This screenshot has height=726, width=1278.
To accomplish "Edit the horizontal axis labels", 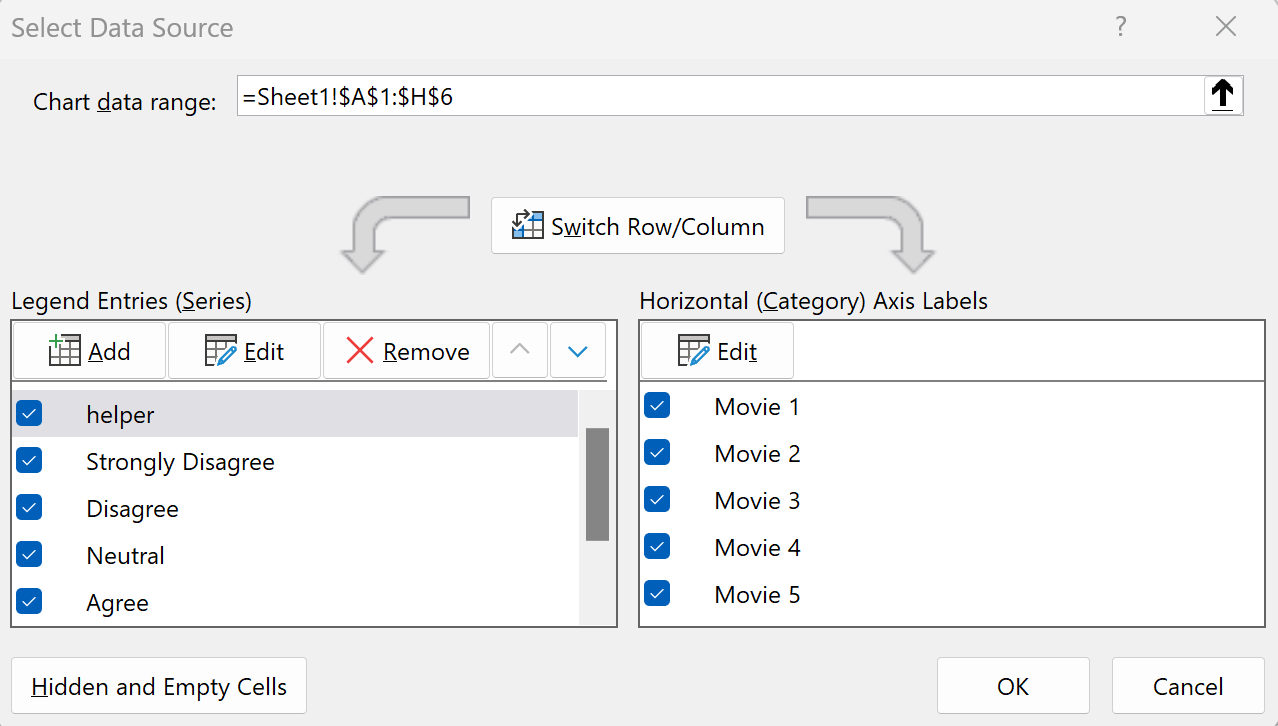I will pyautogui.click(x=717, y=351).
